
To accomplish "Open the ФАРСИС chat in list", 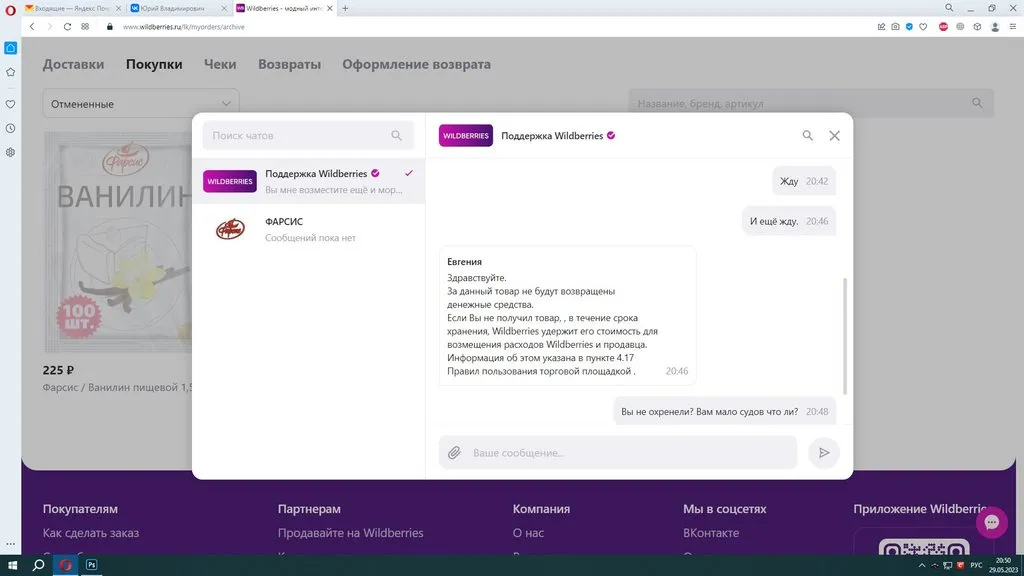I will 309,229.
